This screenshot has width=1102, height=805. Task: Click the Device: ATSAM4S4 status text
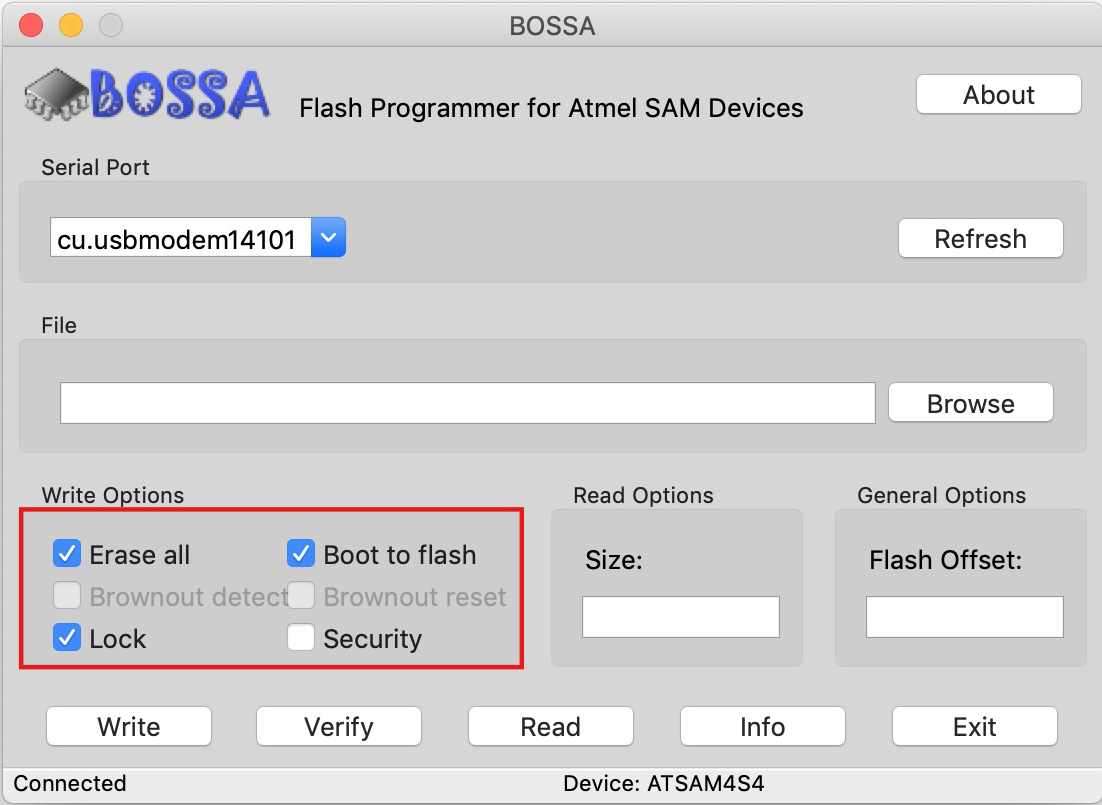[x=663, y=783]
